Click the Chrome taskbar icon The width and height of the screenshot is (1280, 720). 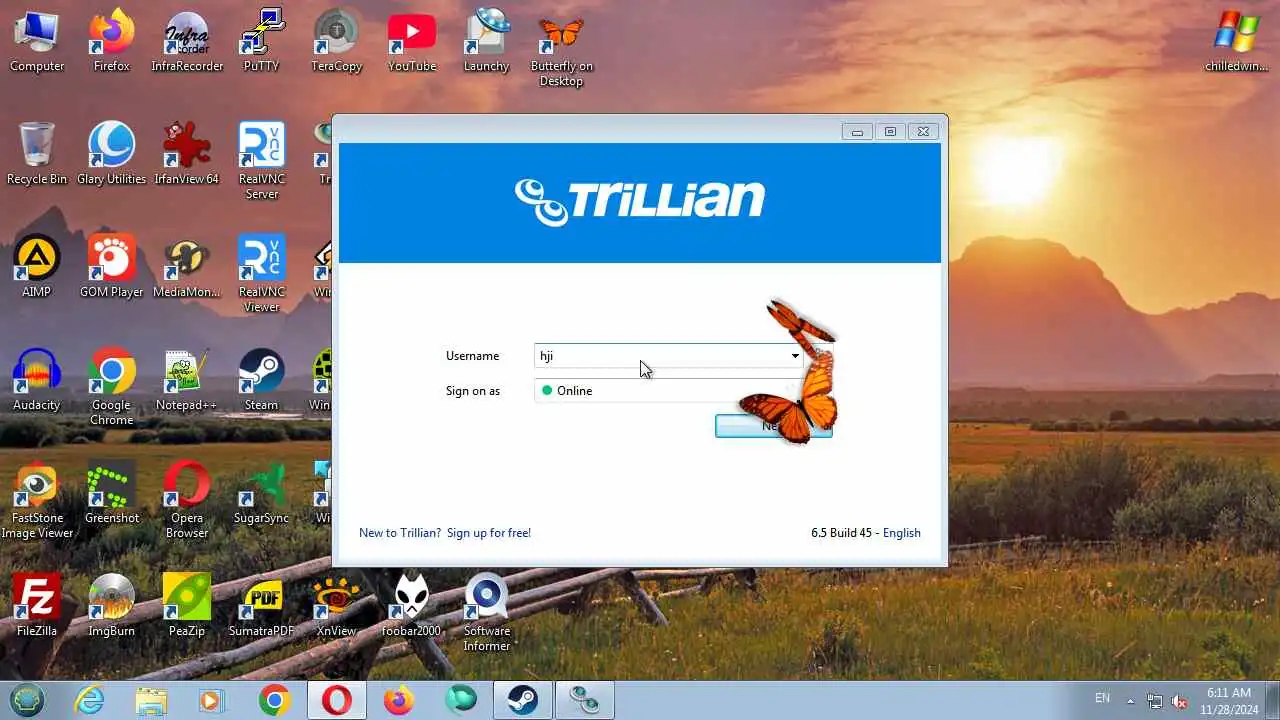(274, 701)
